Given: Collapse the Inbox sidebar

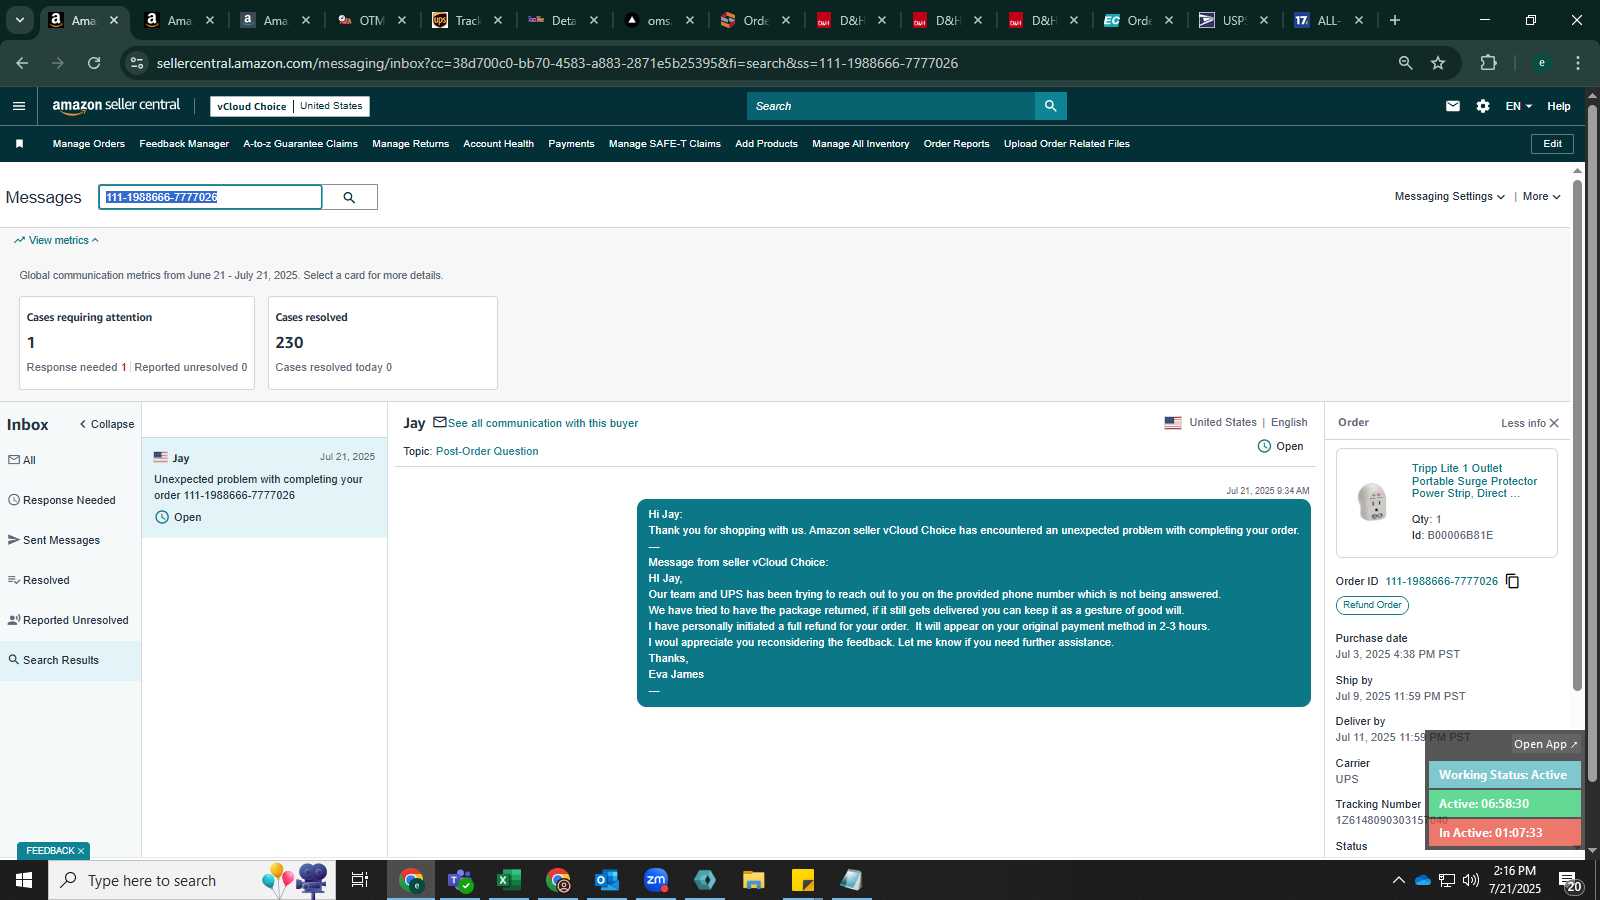Looking at the screenshot, I should click(106, 424).
